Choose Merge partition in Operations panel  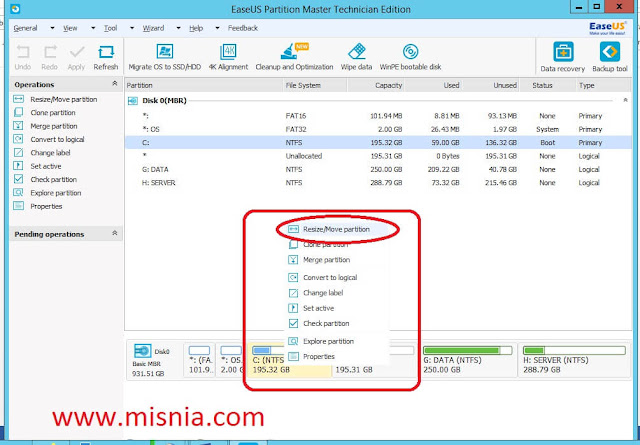45,126
